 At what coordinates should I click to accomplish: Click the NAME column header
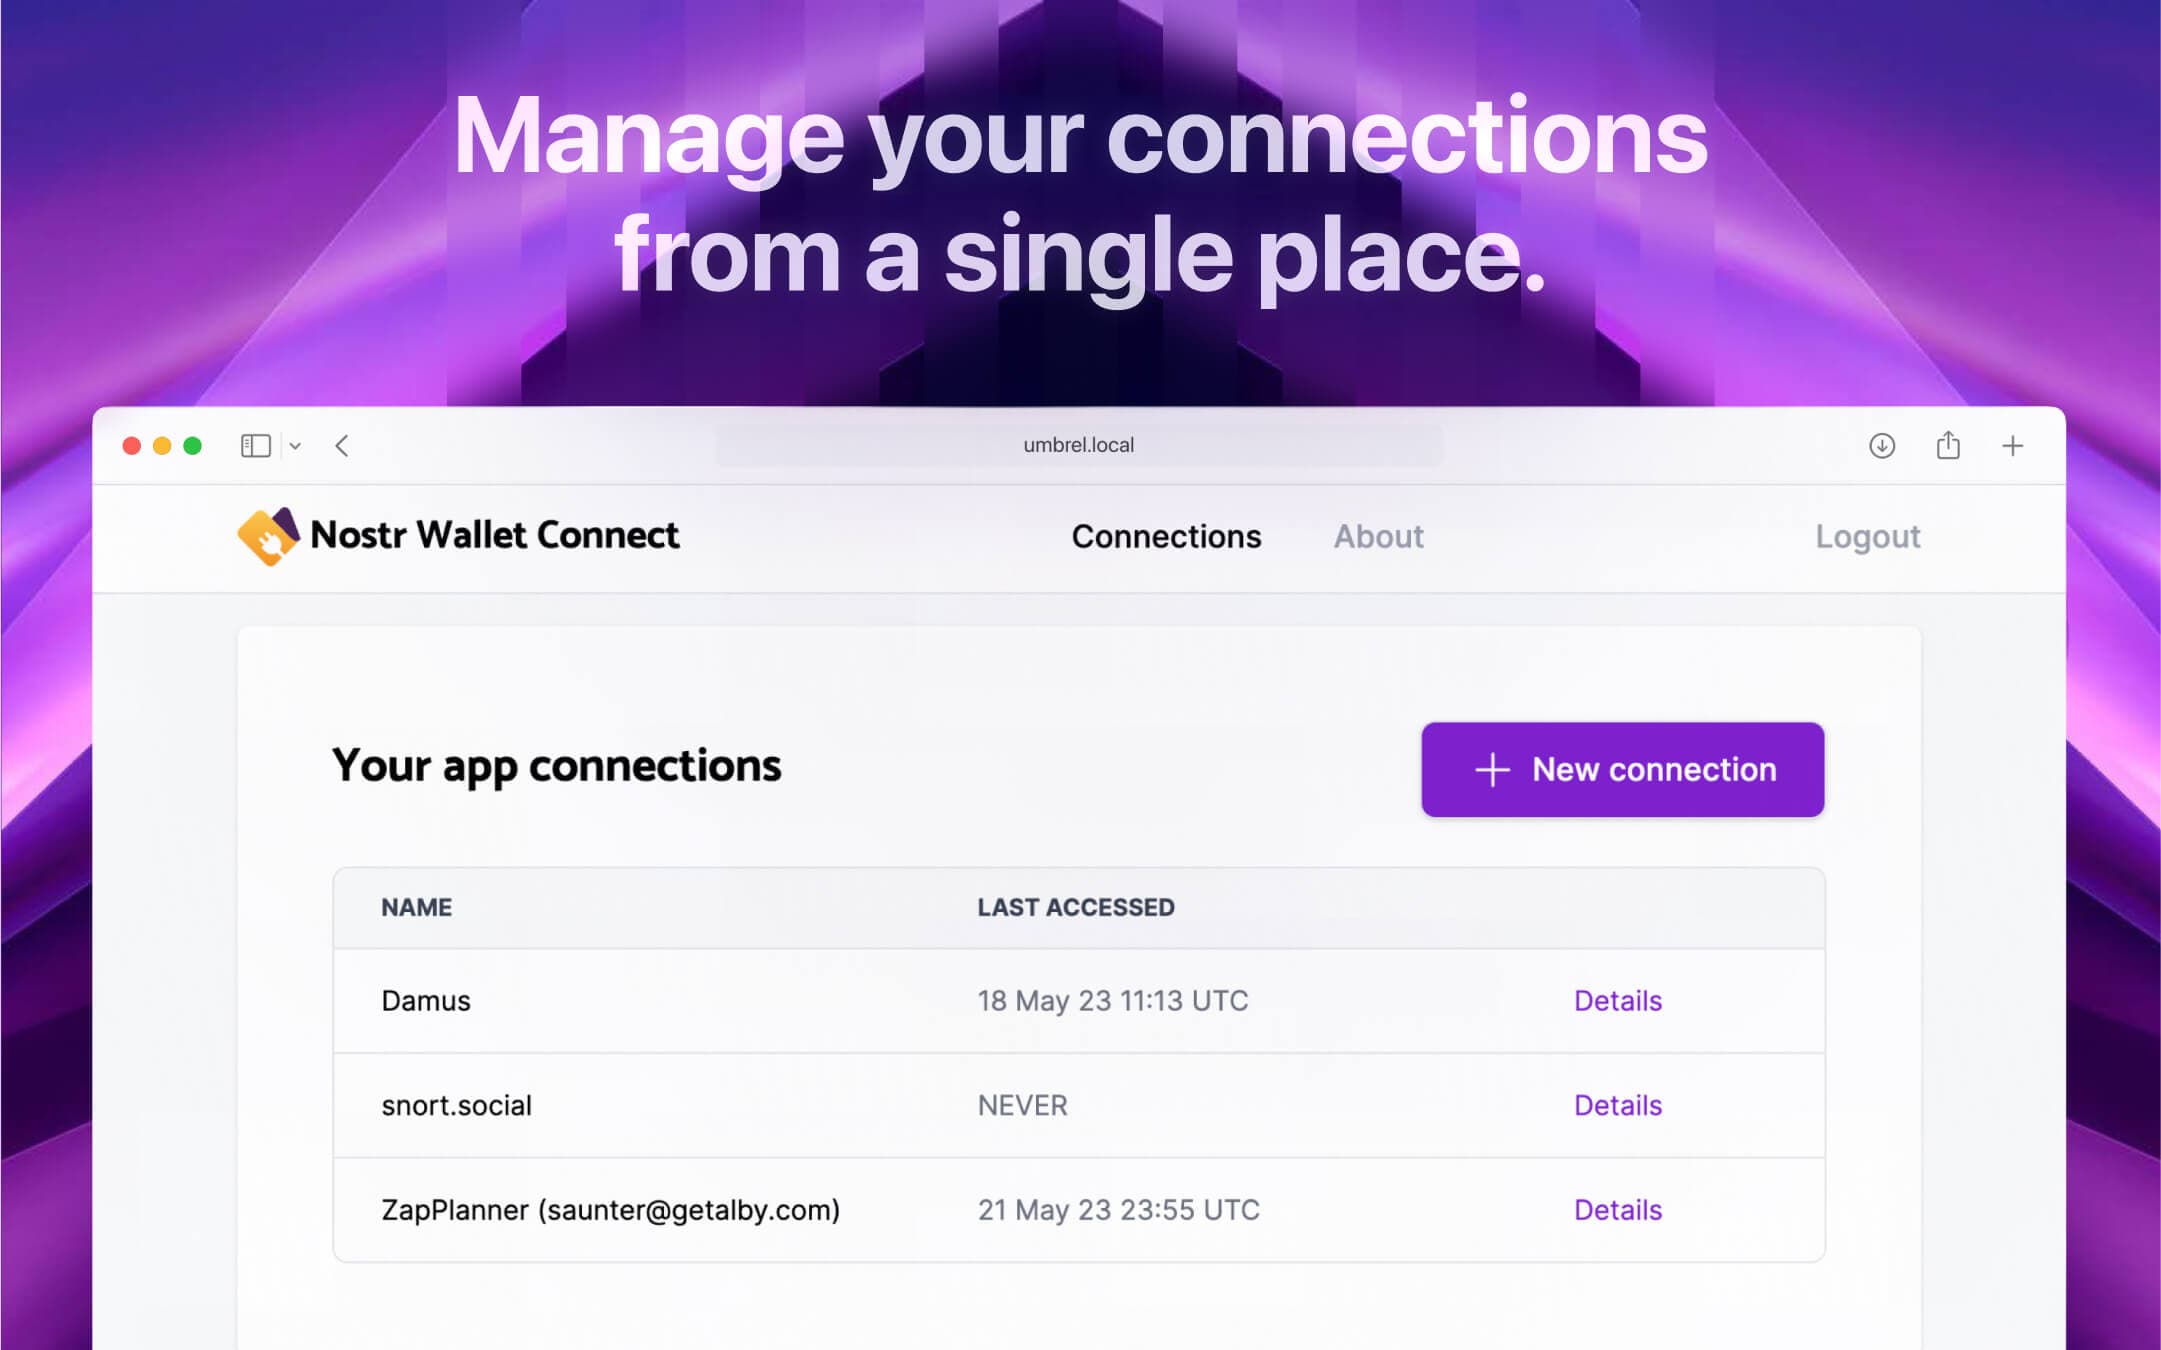point(415,907)
